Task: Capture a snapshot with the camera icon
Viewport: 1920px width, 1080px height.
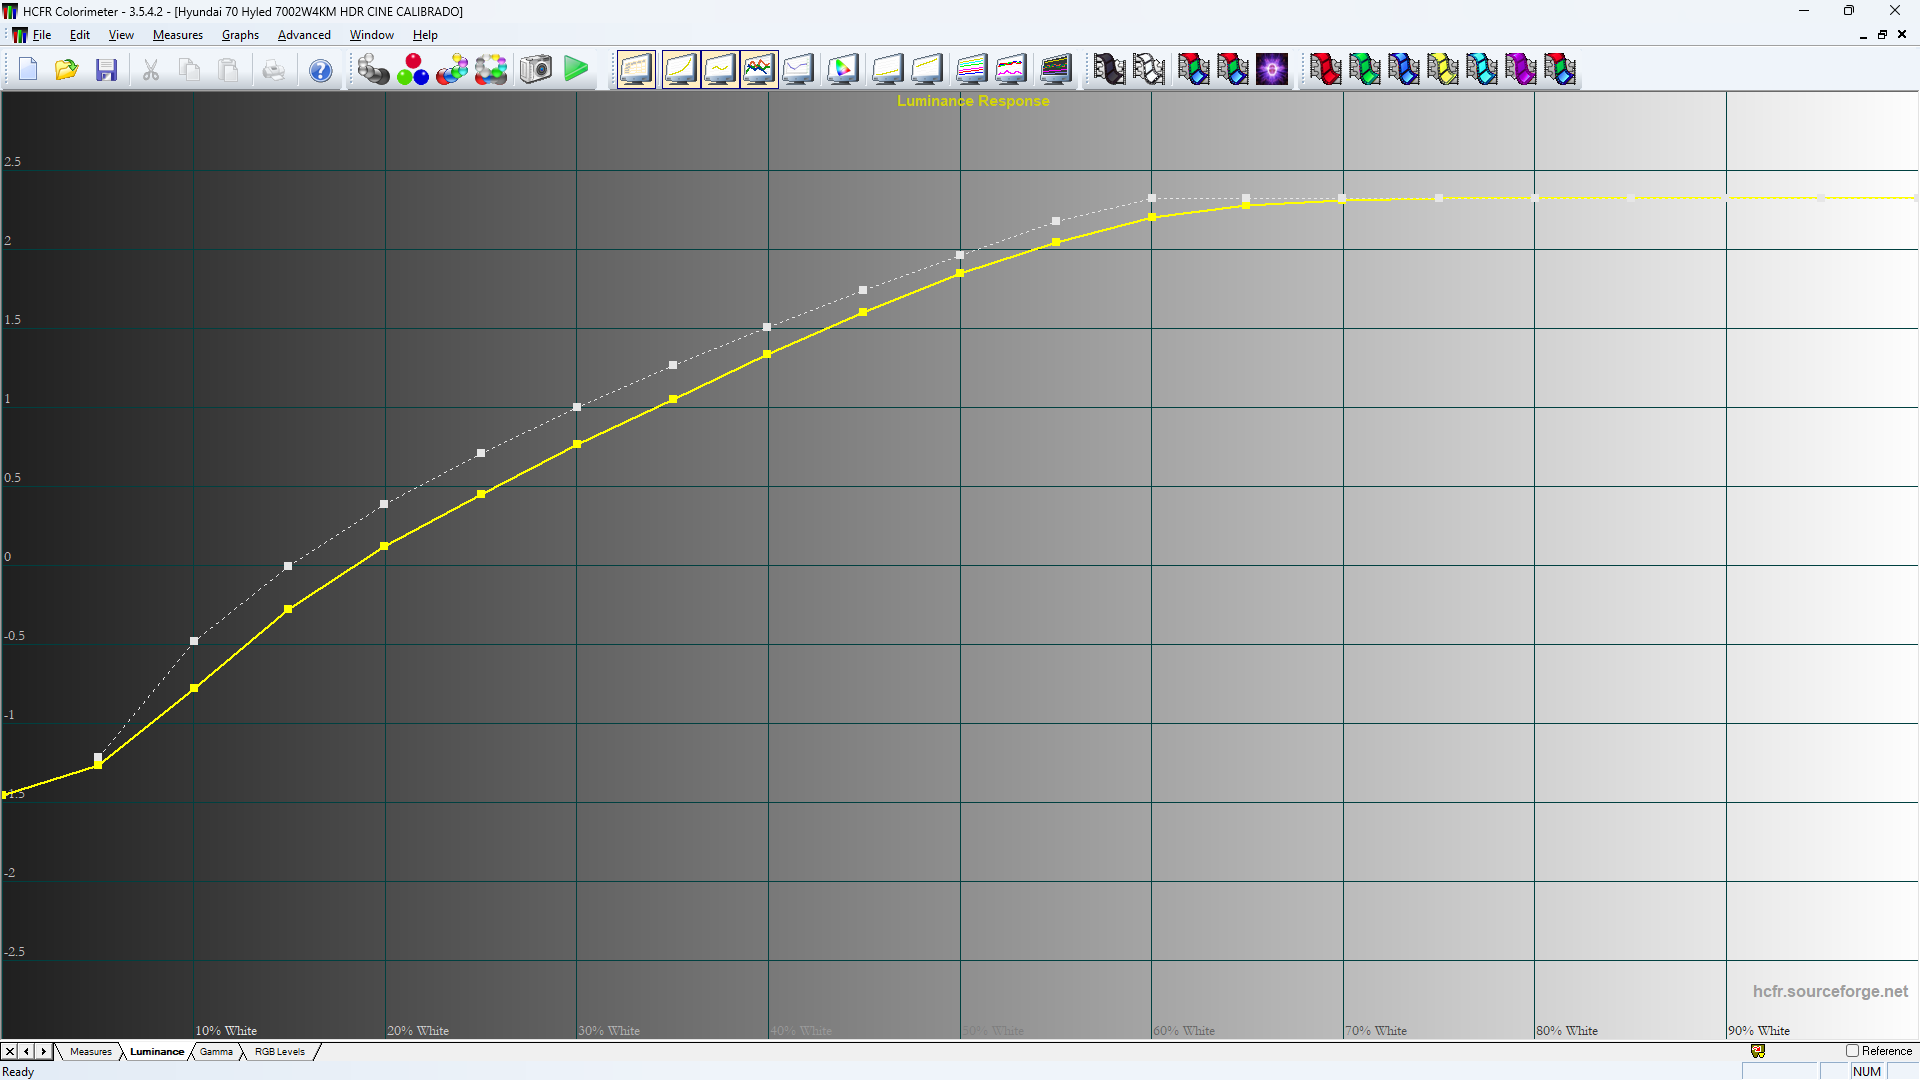Action: [x=536, y=69]
